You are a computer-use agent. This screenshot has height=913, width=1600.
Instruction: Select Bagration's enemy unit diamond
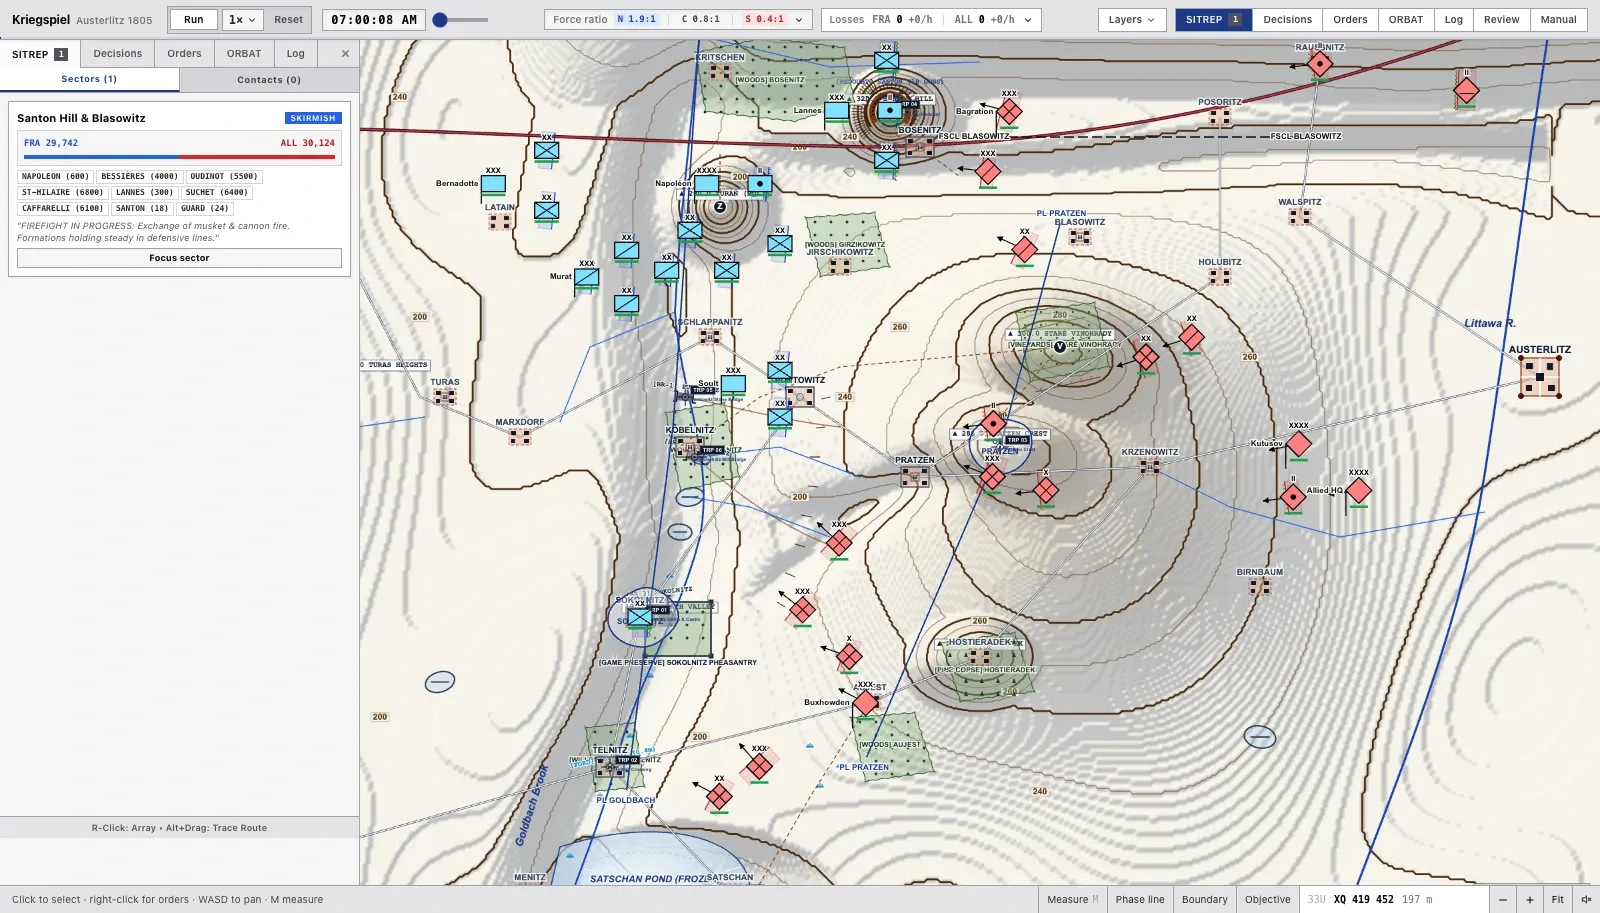point(1009,112)
